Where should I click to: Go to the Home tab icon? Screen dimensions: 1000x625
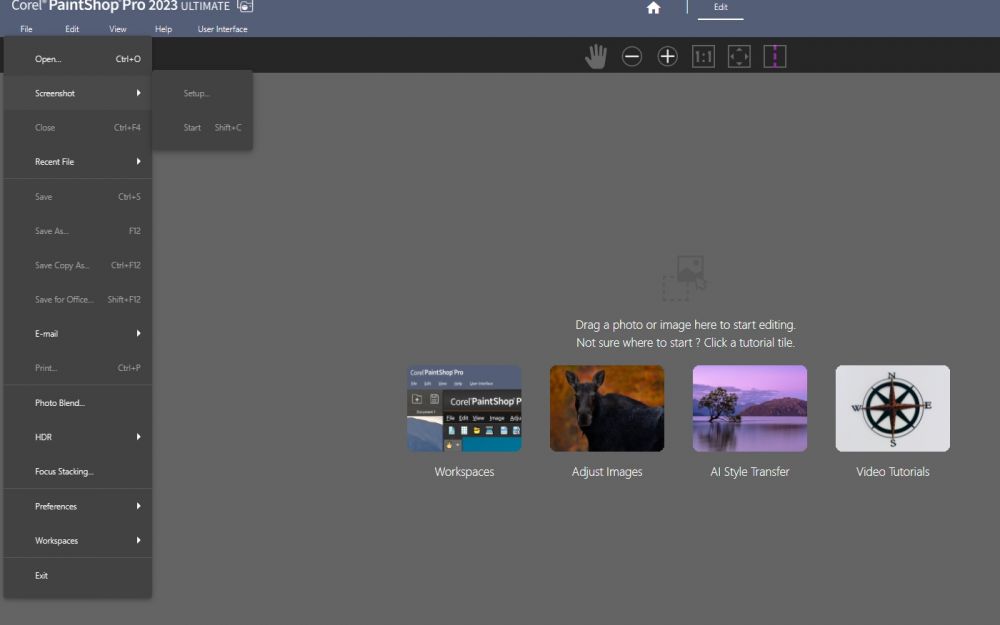tap(654, 8)
